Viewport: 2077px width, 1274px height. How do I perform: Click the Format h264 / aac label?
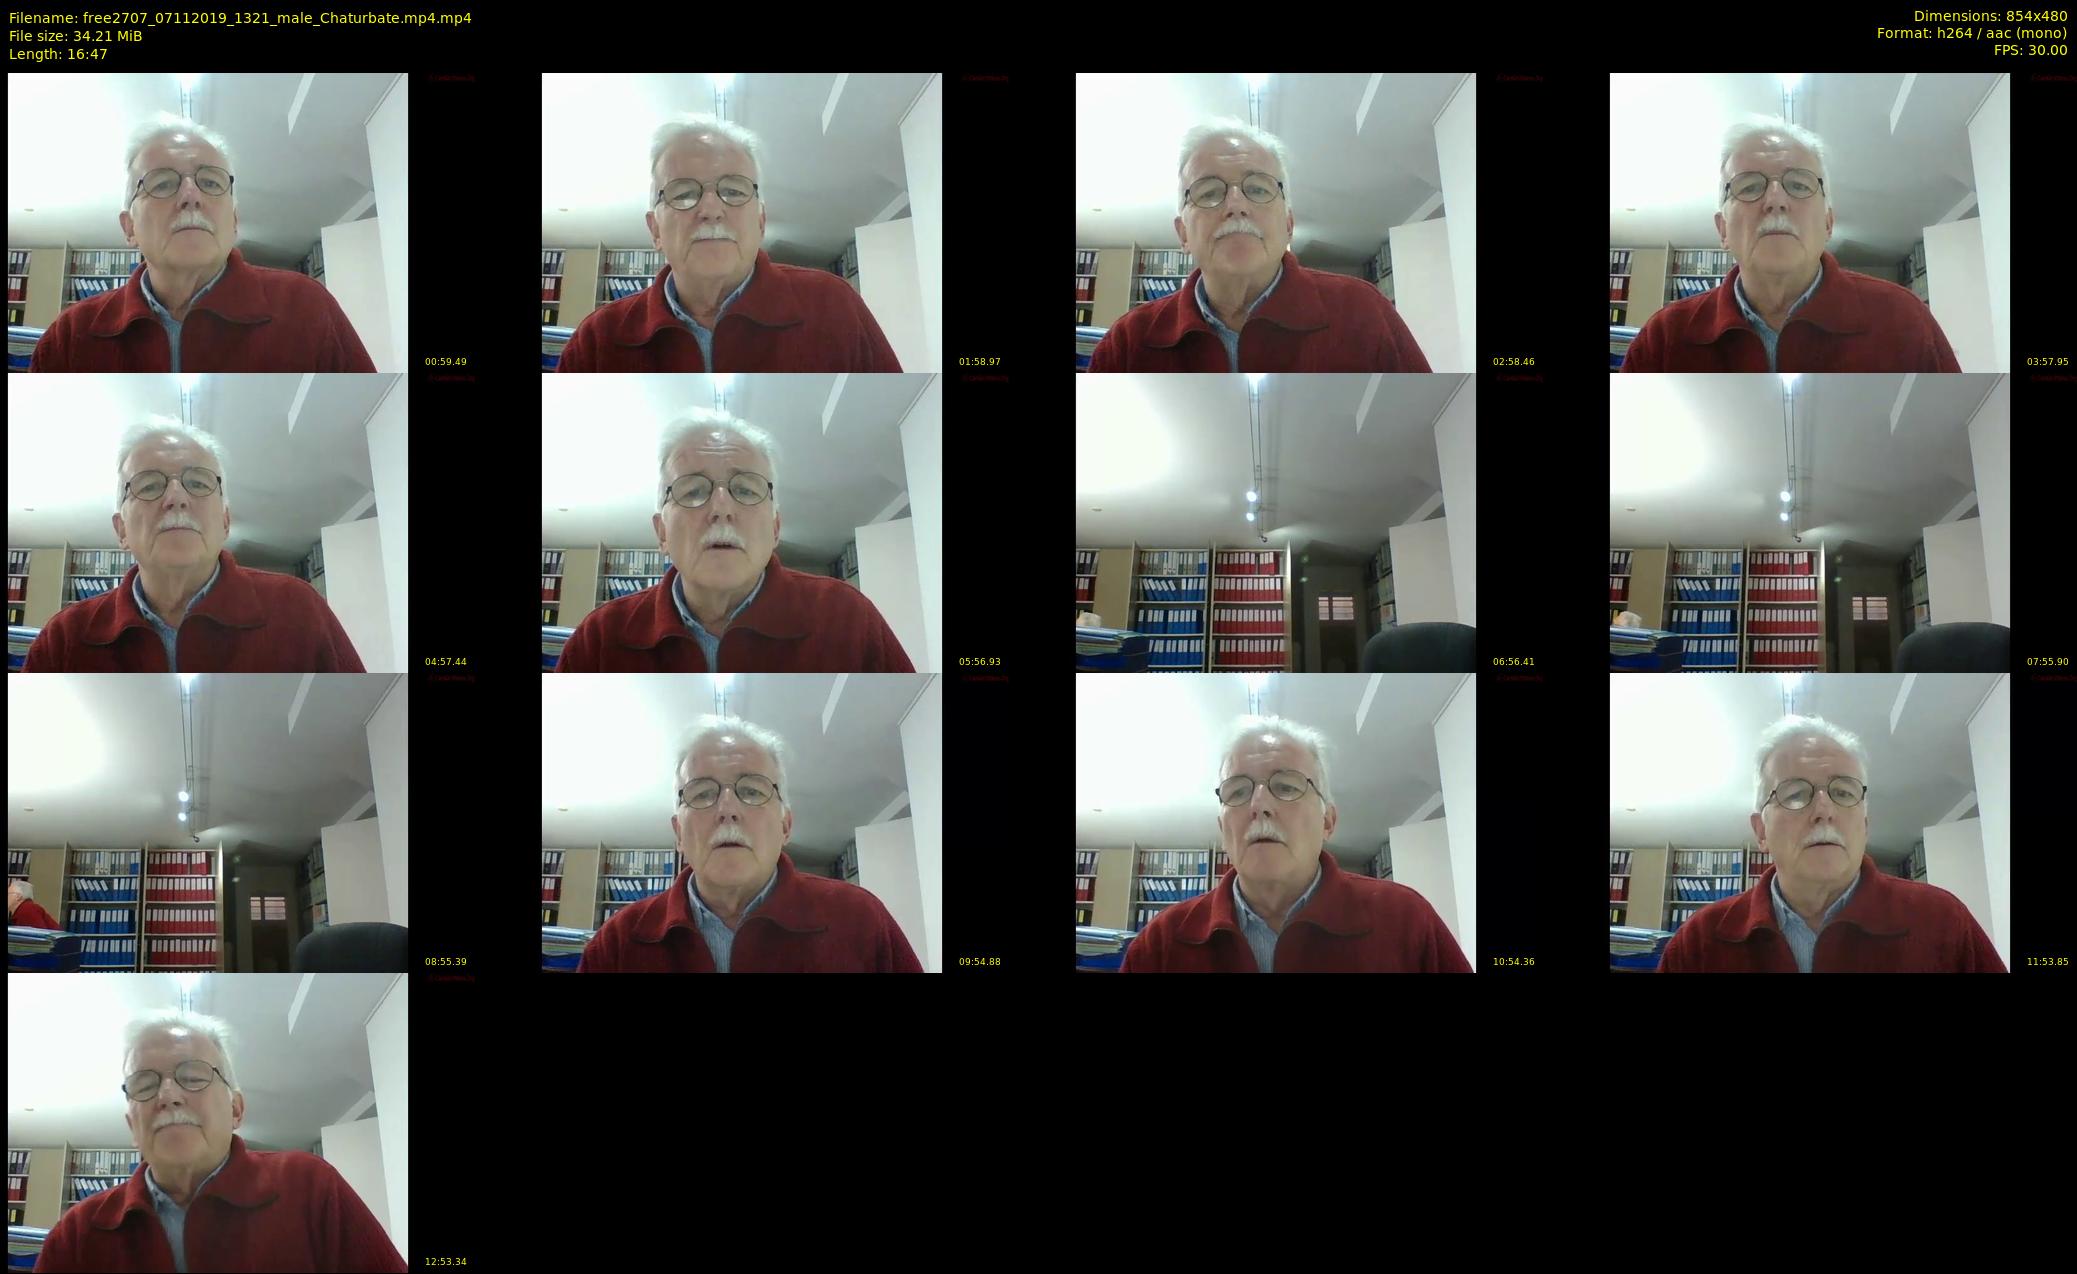click(x=1971, y=33)
